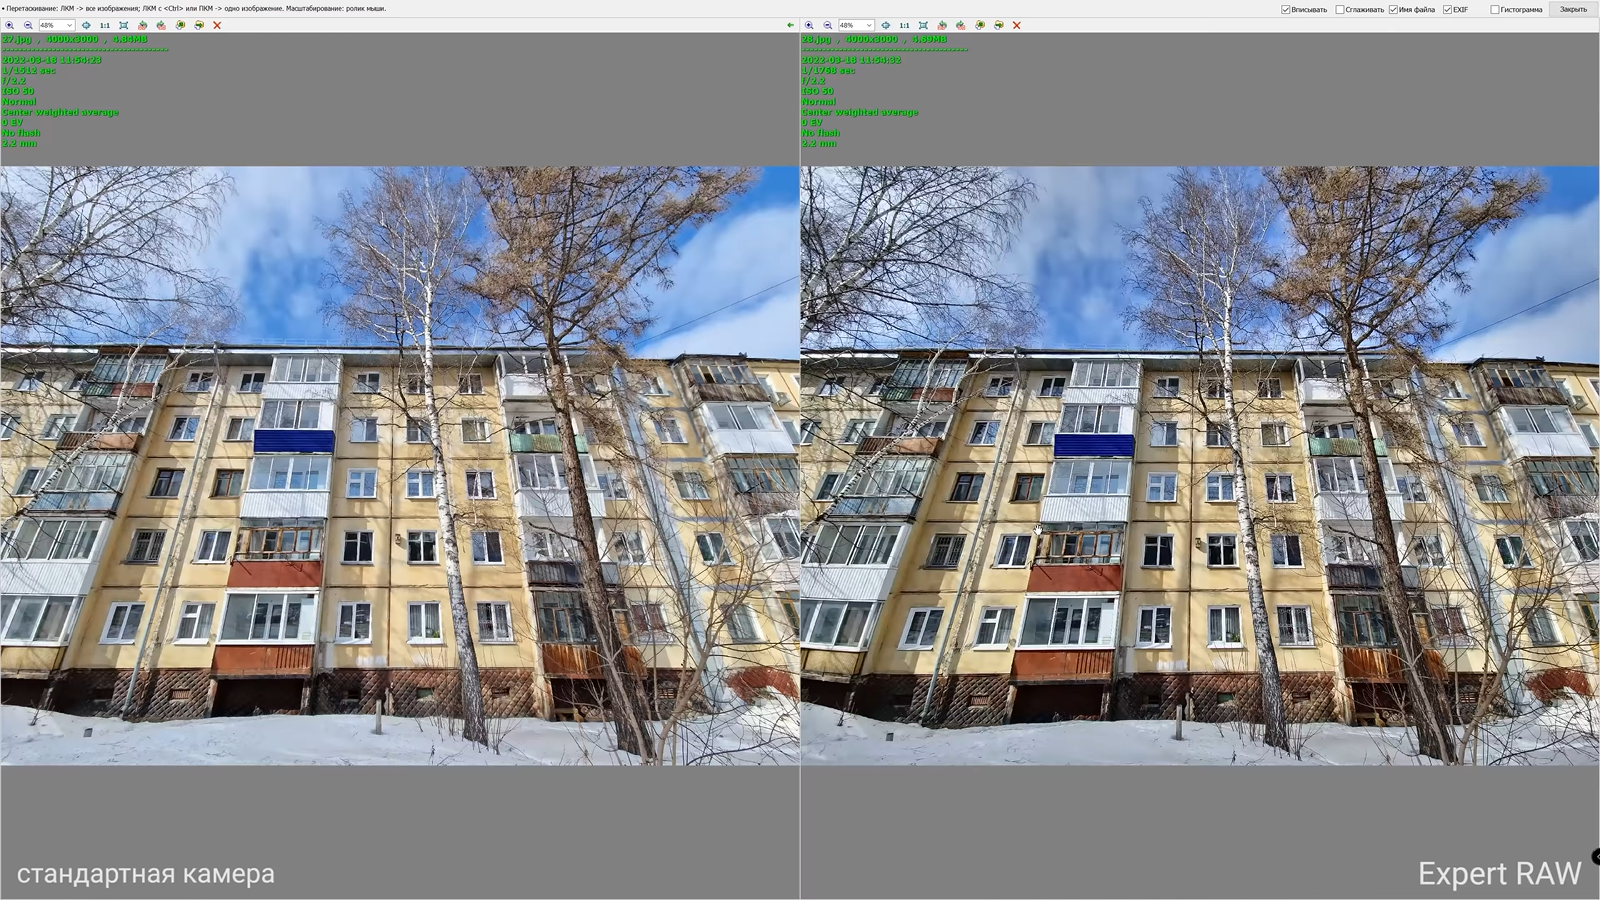Screen dimensions: 1600x900
Task: Click zoom in icon in left panel toolbar
Action: coord(9,25)
